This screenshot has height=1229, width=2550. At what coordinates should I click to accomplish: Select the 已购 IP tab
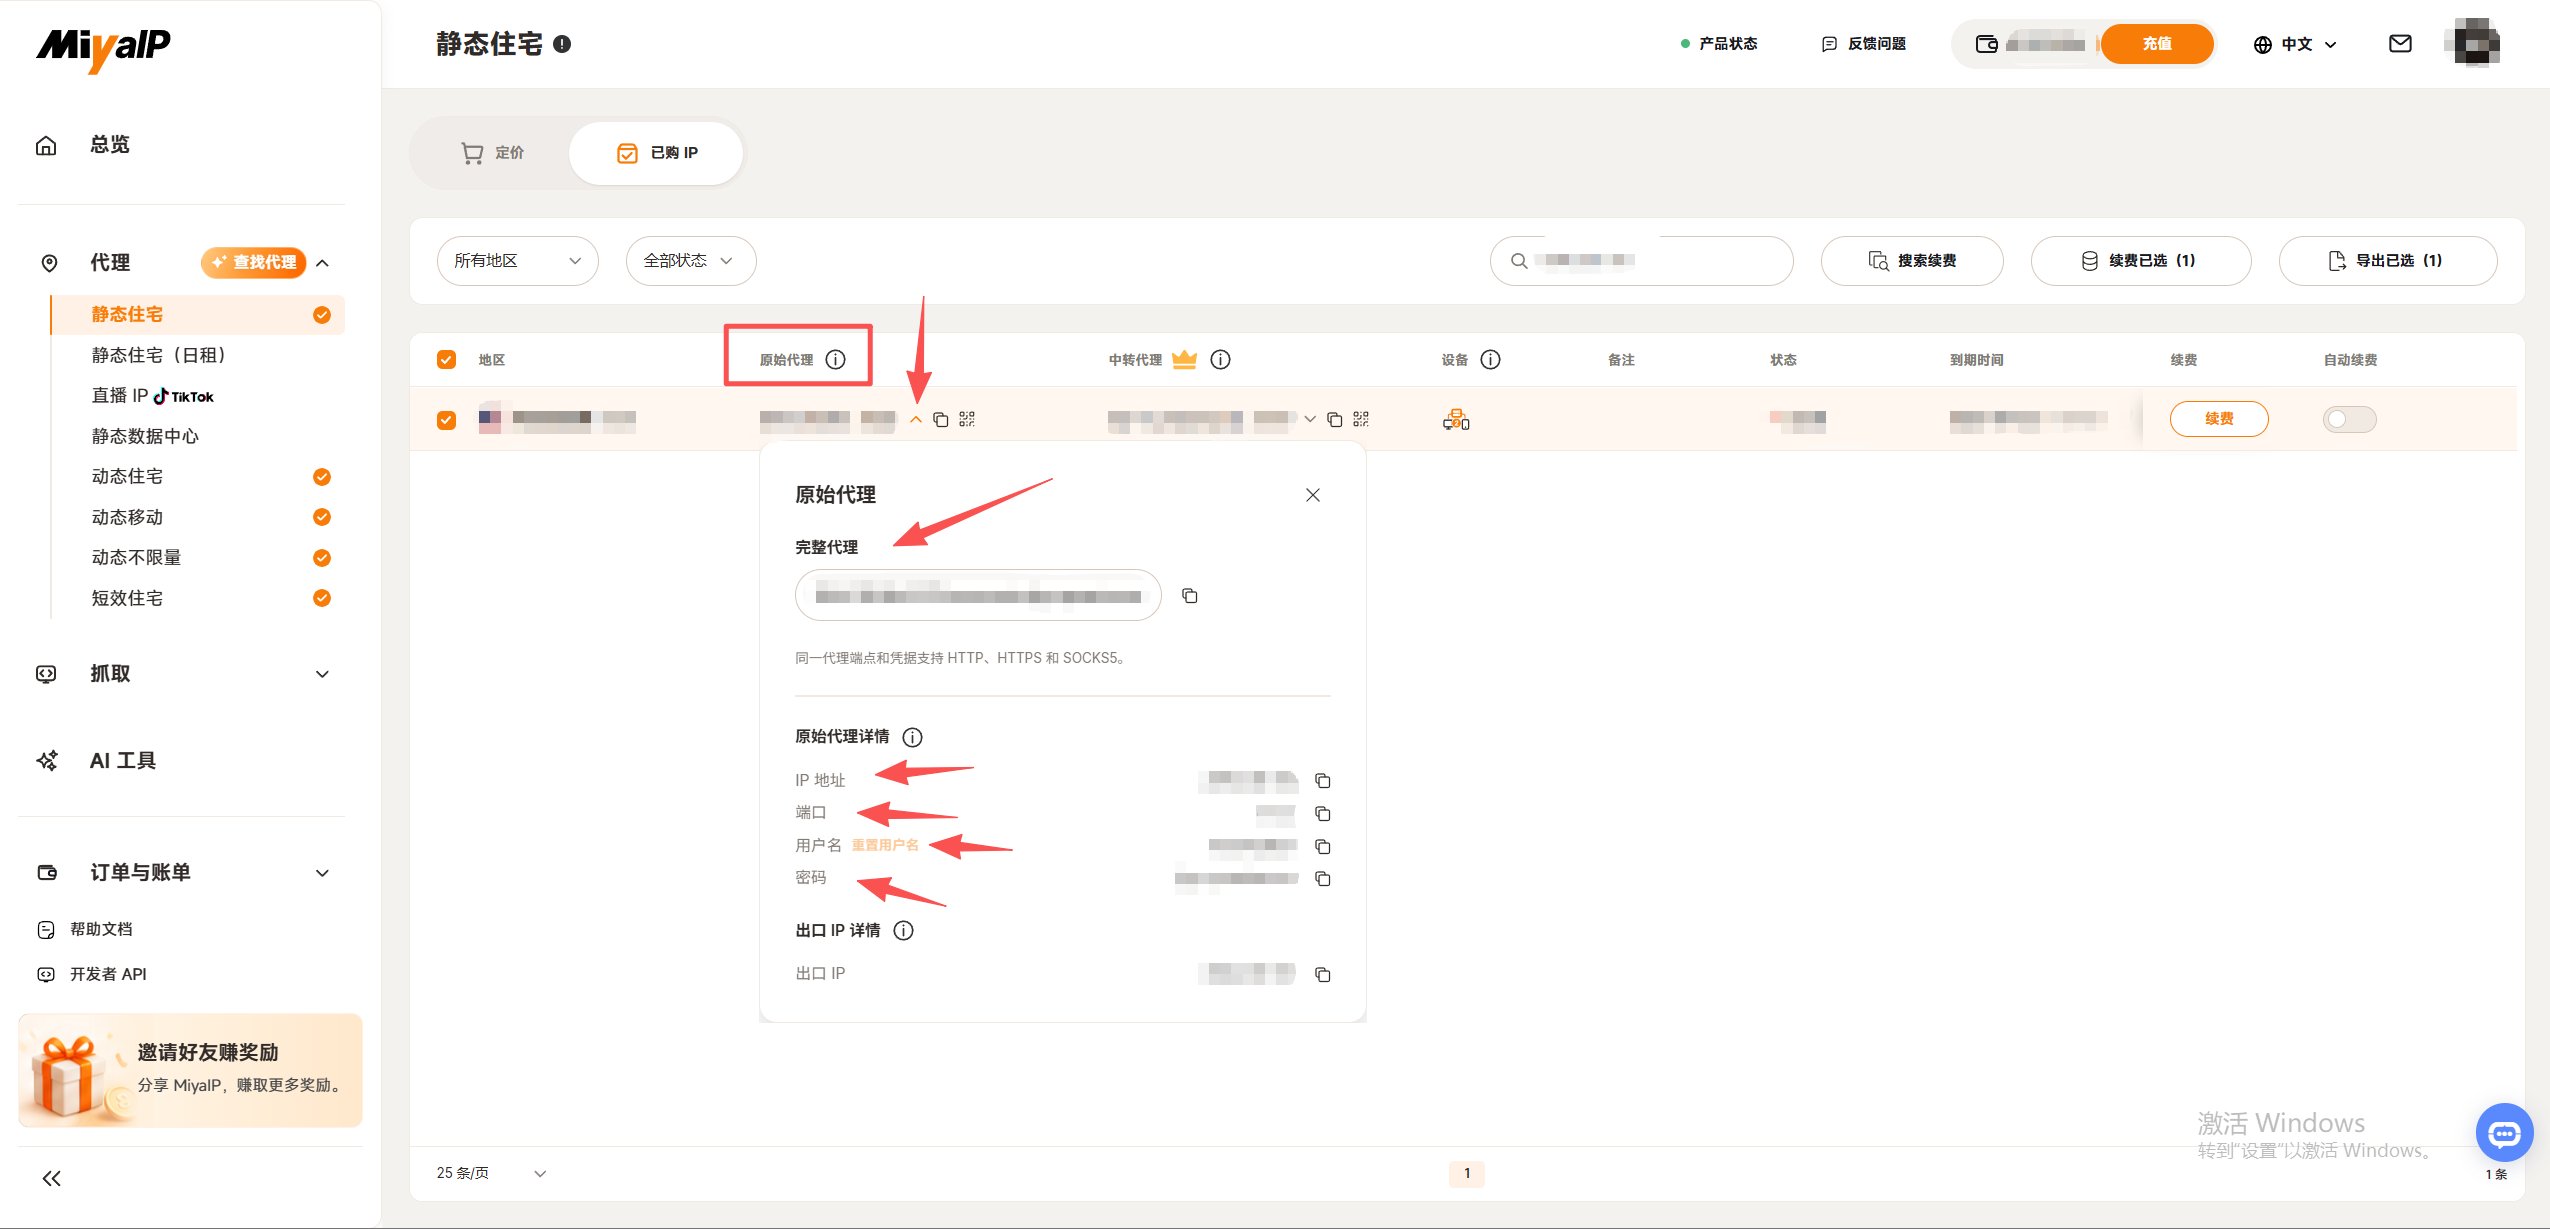[656, 153]
